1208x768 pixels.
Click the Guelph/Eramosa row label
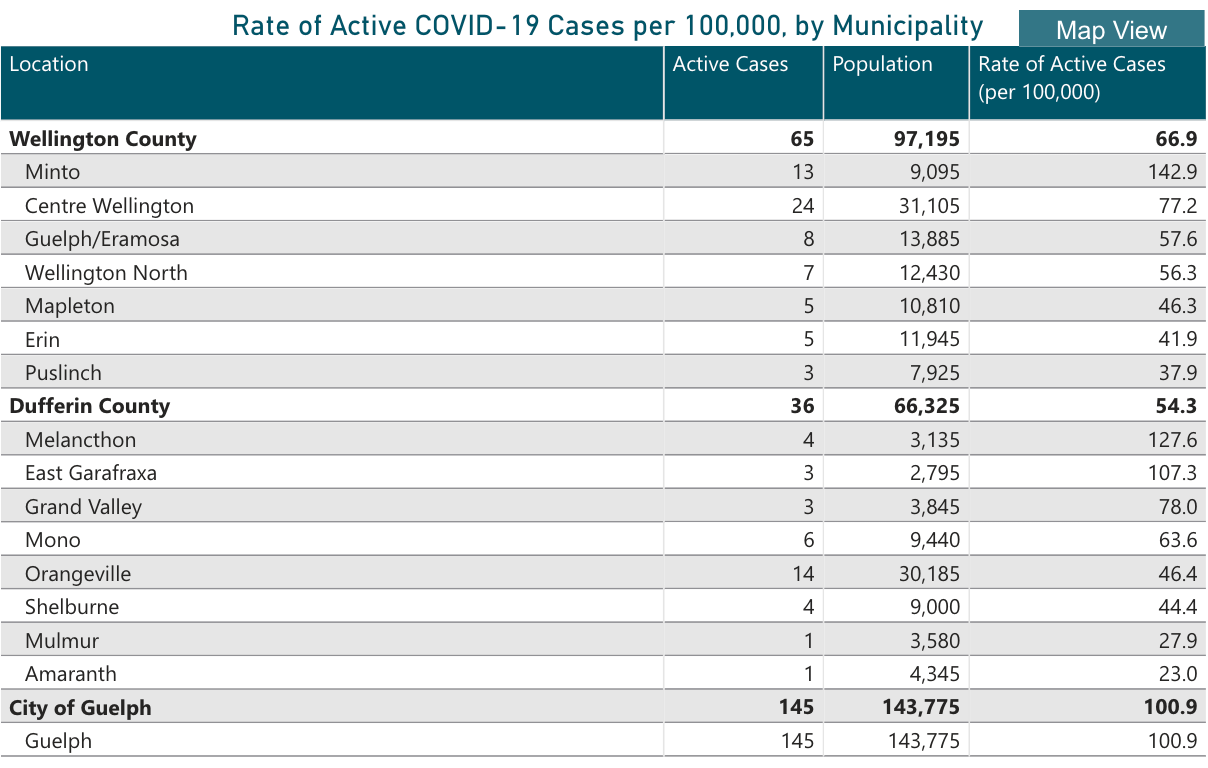coord(102,239)
